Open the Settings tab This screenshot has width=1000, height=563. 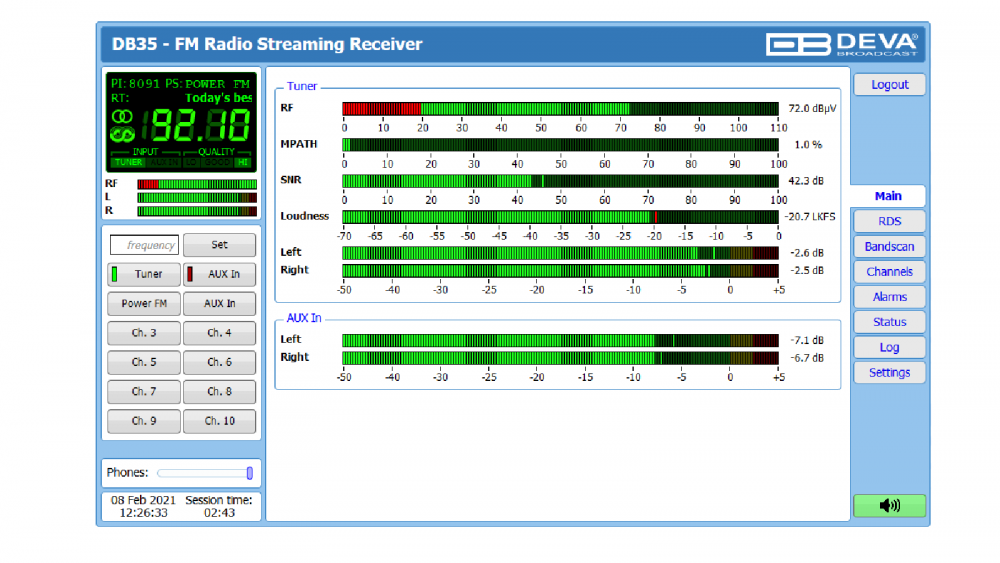(x=889, y=372)
